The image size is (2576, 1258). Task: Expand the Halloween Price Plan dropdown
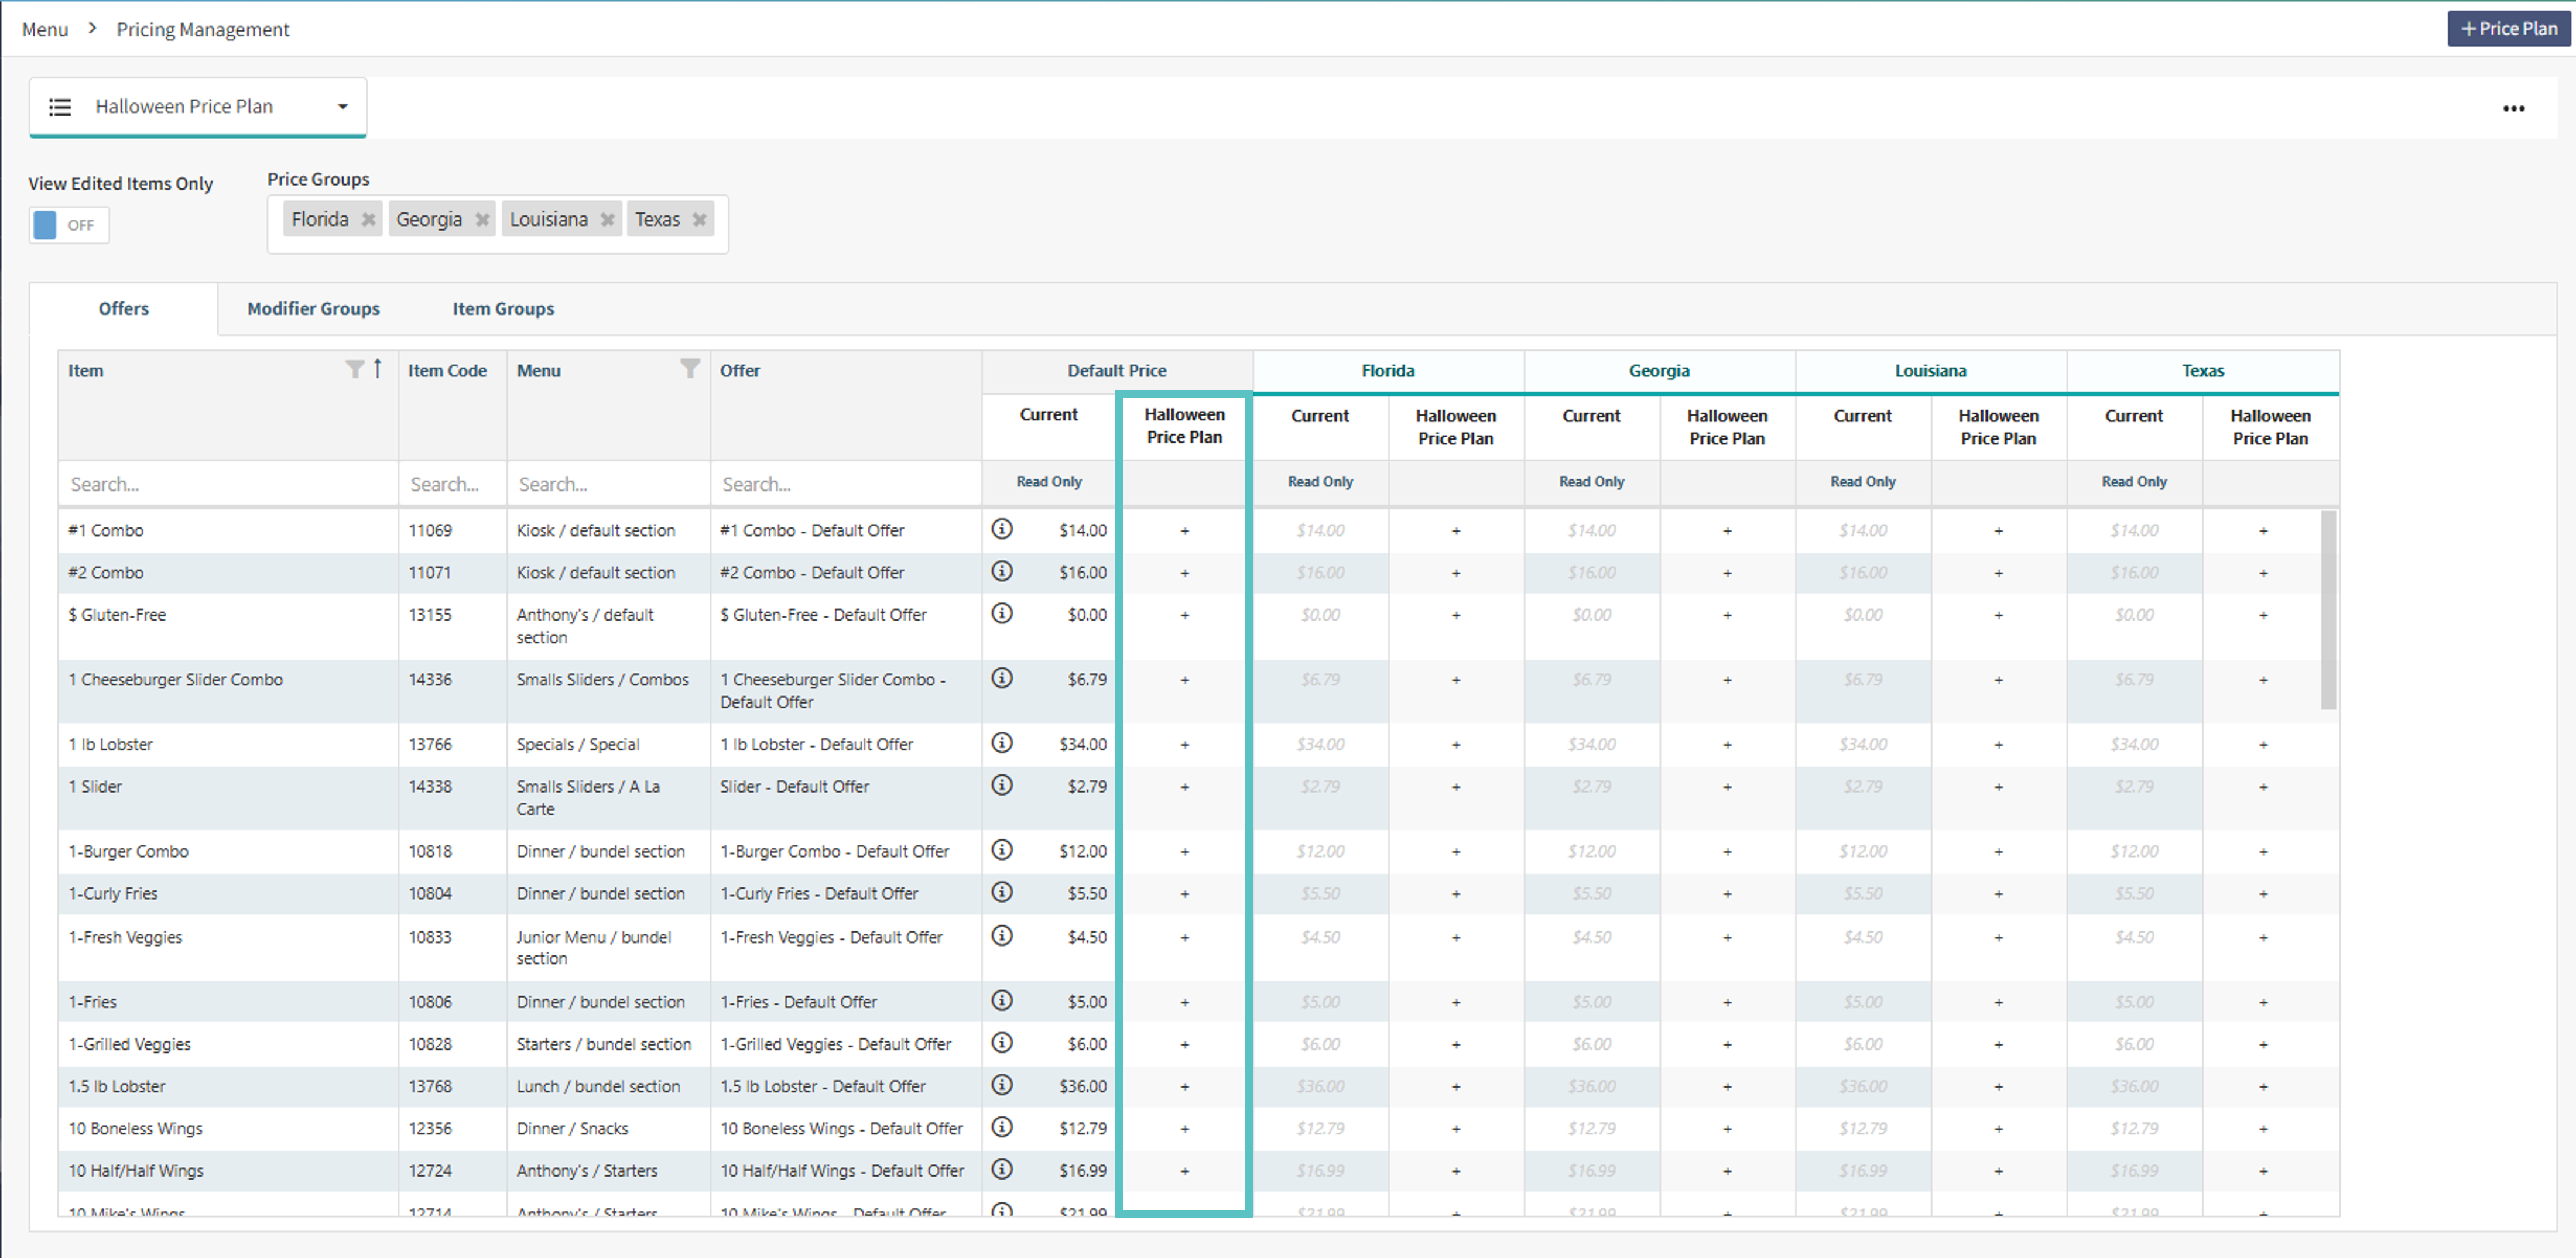click(342, 107)
